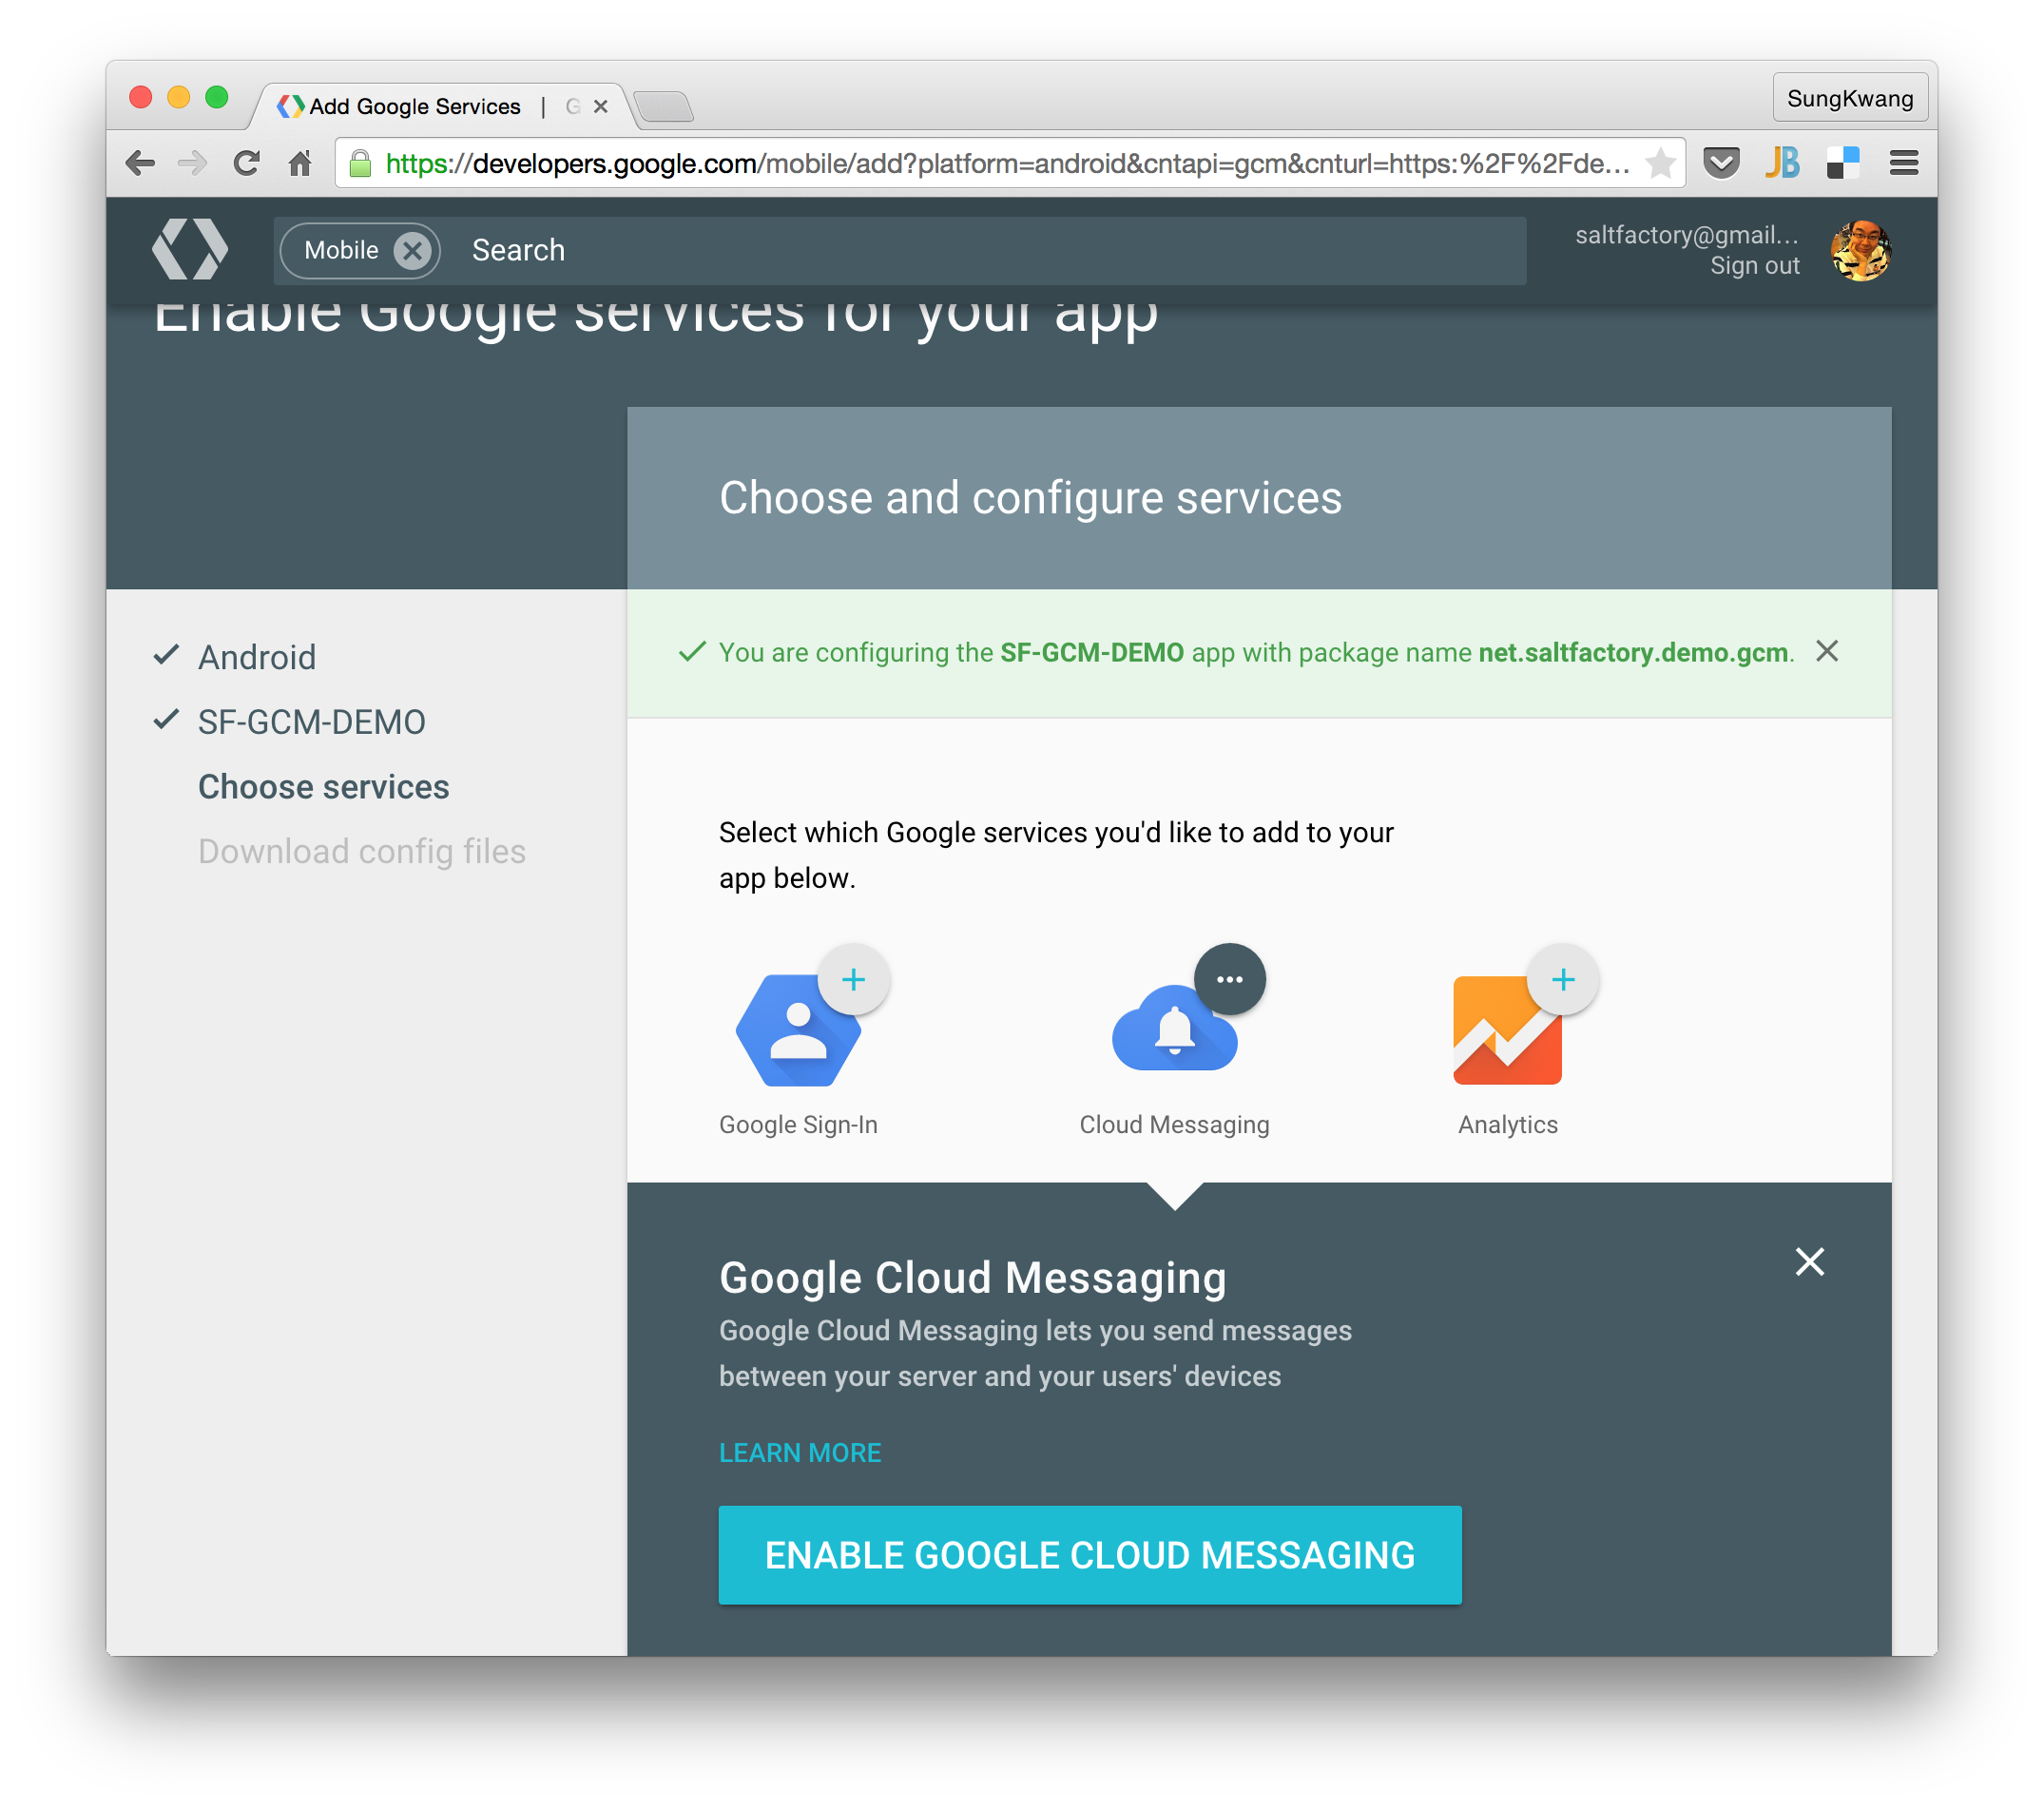Click Google Developers logo
Image resolution: width=2044 pixels, height=1808 pixels.
point(190,249)
